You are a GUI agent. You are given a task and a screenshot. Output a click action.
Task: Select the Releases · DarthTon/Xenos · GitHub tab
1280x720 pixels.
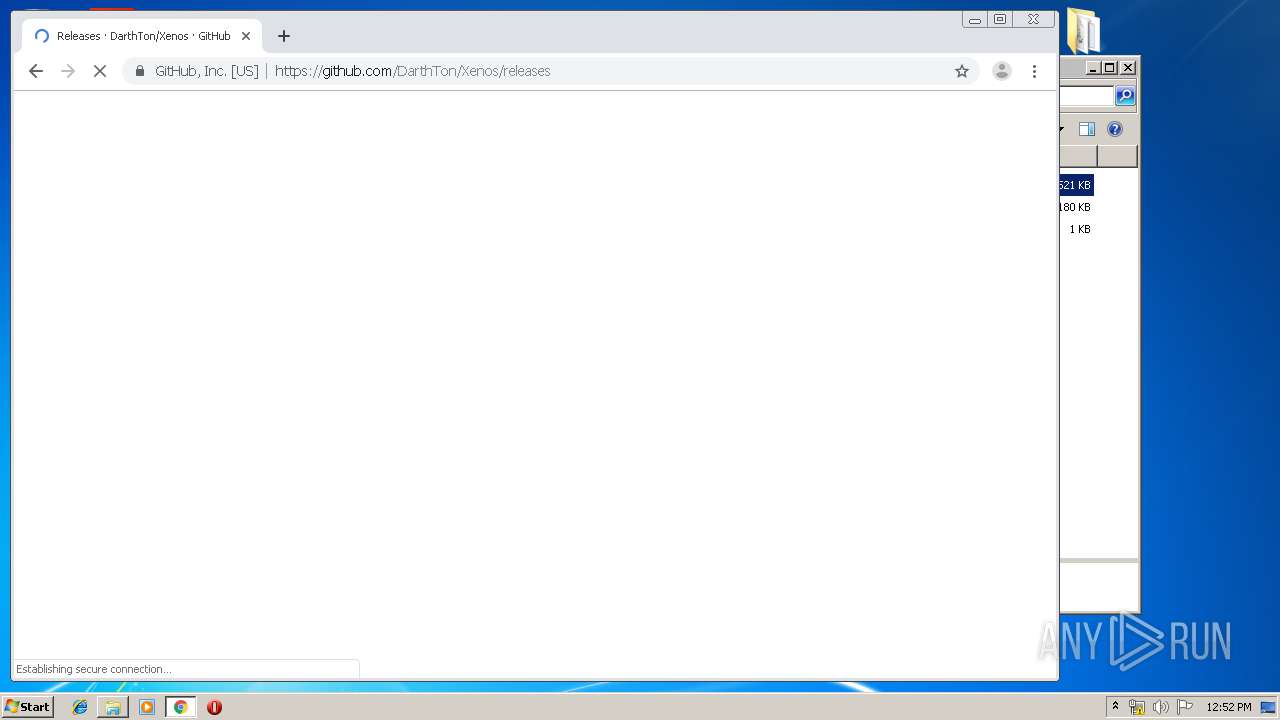pyautogui.click(x=142, y=36)
